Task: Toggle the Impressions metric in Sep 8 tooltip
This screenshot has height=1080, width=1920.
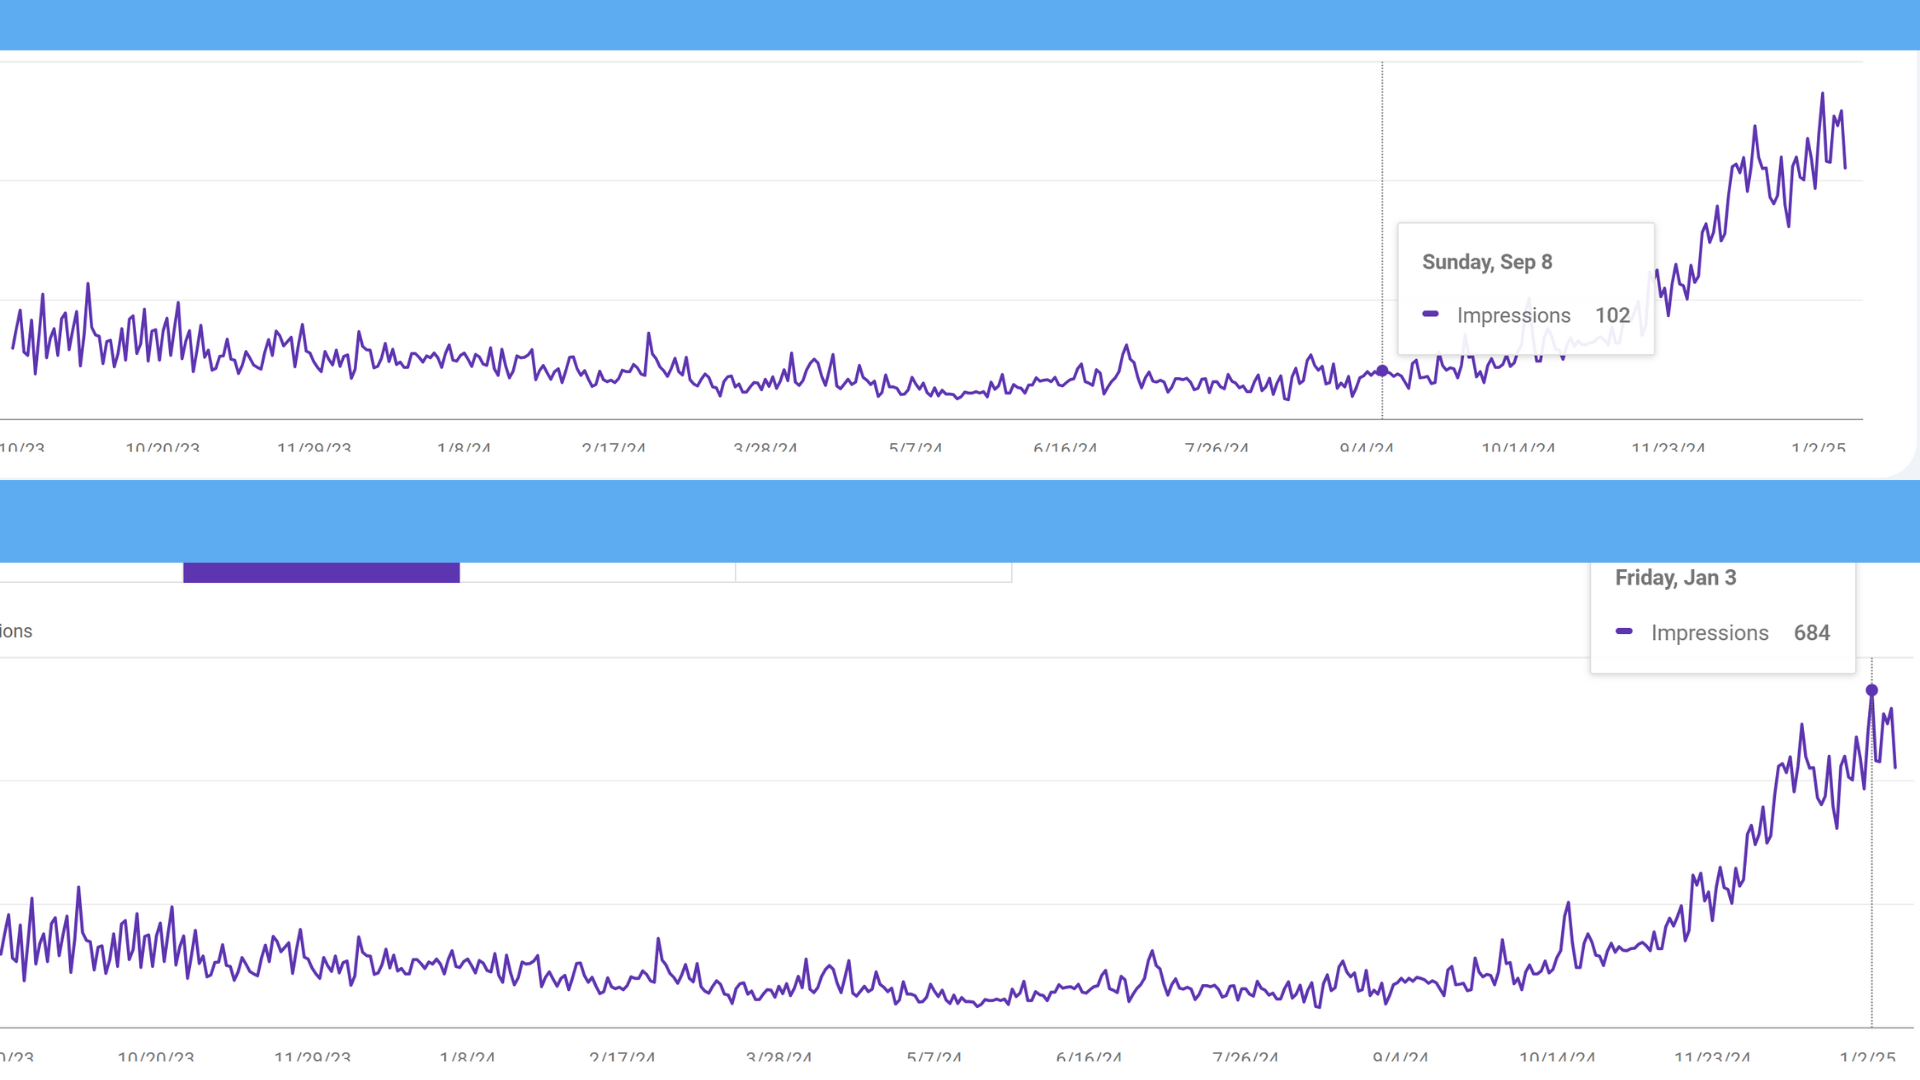Action: 1513,314
